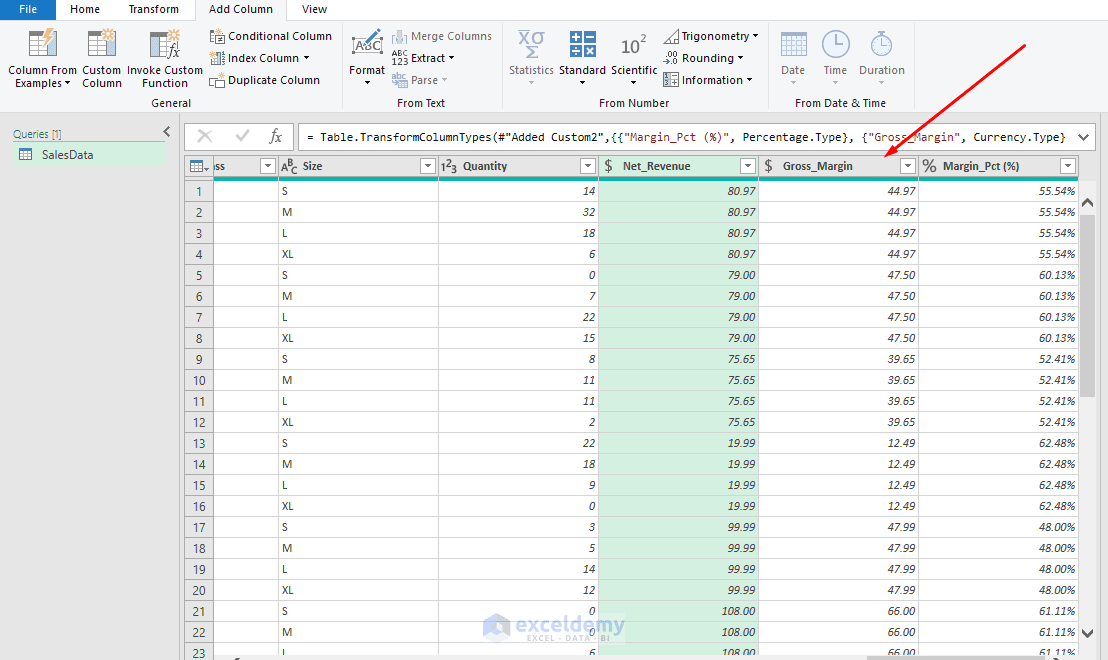Open the File tab
Viewport: 1108px width, 660px height.
[28, 9]
